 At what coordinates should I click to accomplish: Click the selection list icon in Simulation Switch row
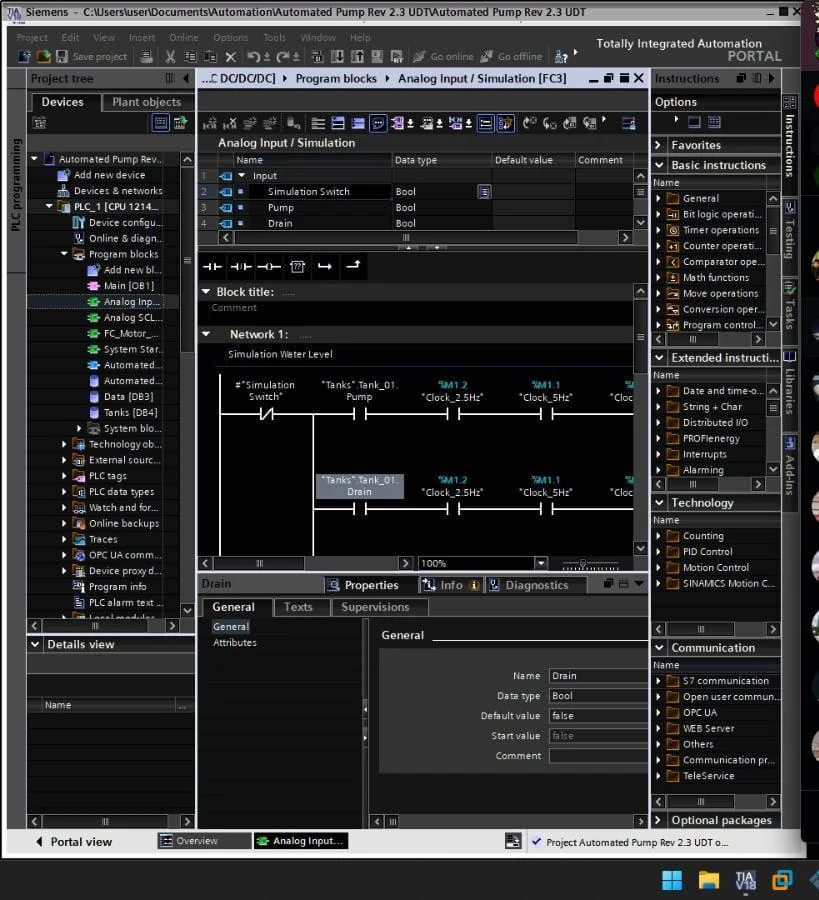point(484,192)
